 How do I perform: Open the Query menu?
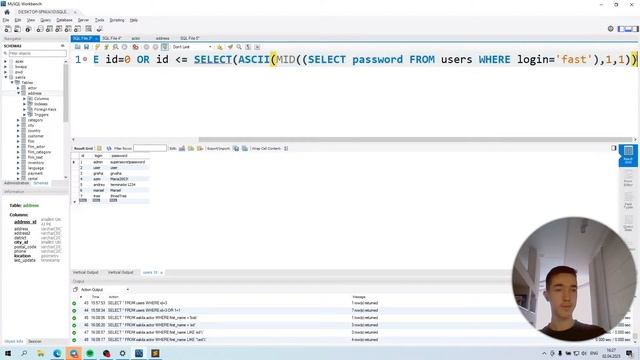coord(45,20)
